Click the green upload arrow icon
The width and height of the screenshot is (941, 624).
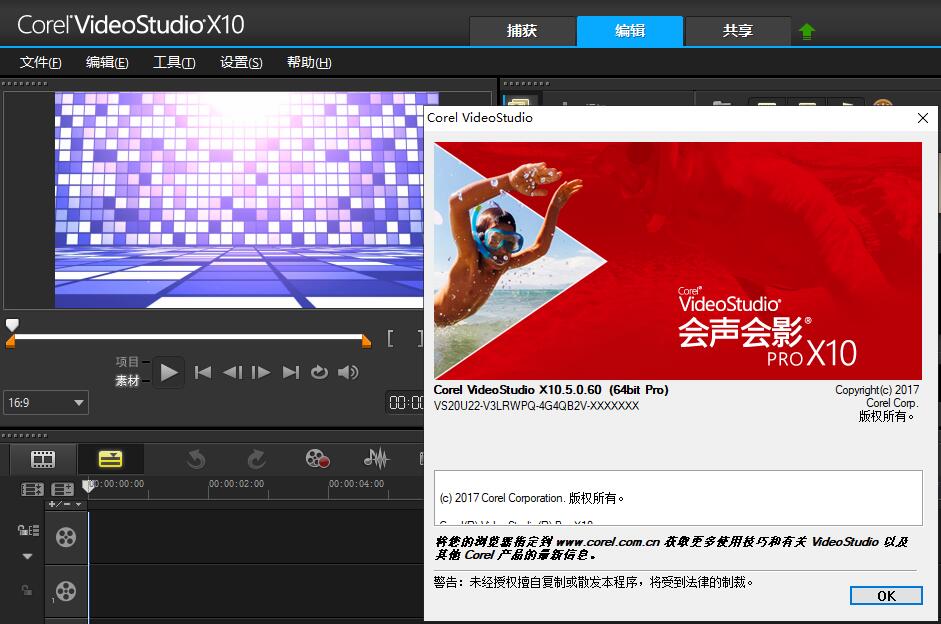coord(807,31)
